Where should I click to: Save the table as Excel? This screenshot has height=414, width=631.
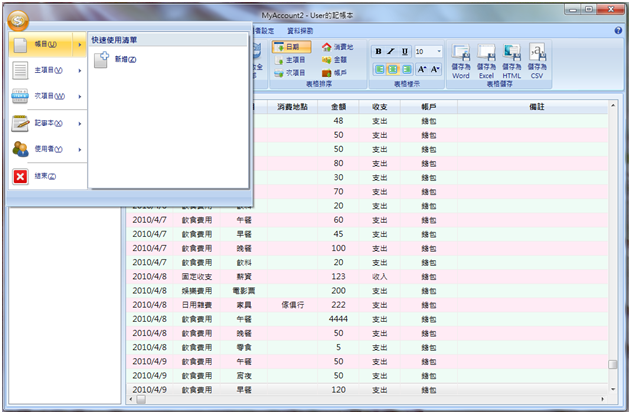(486, 61)
